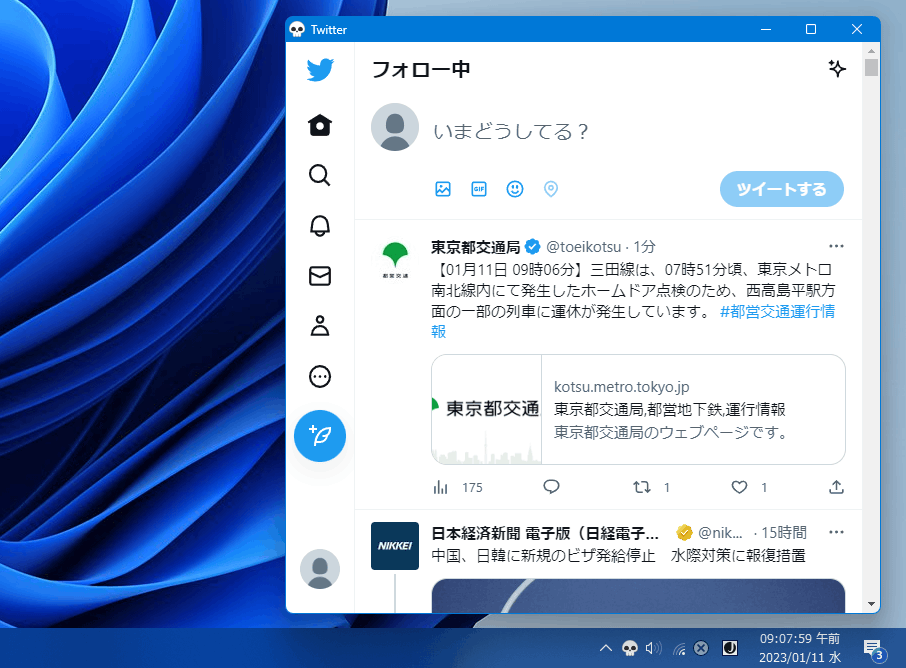Open direct messages envelope icon
This screenshot has width=906, height=668.
click(x=320, y=276)
